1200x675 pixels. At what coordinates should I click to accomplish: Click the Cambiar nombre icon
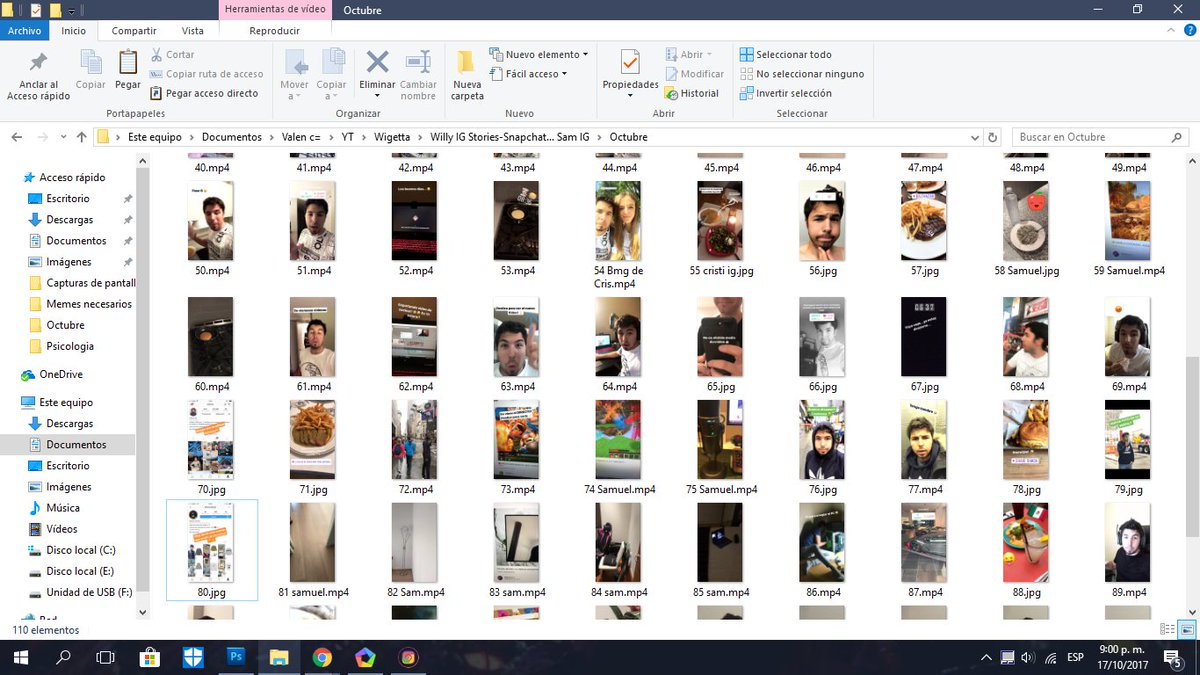tap(418, 62)
